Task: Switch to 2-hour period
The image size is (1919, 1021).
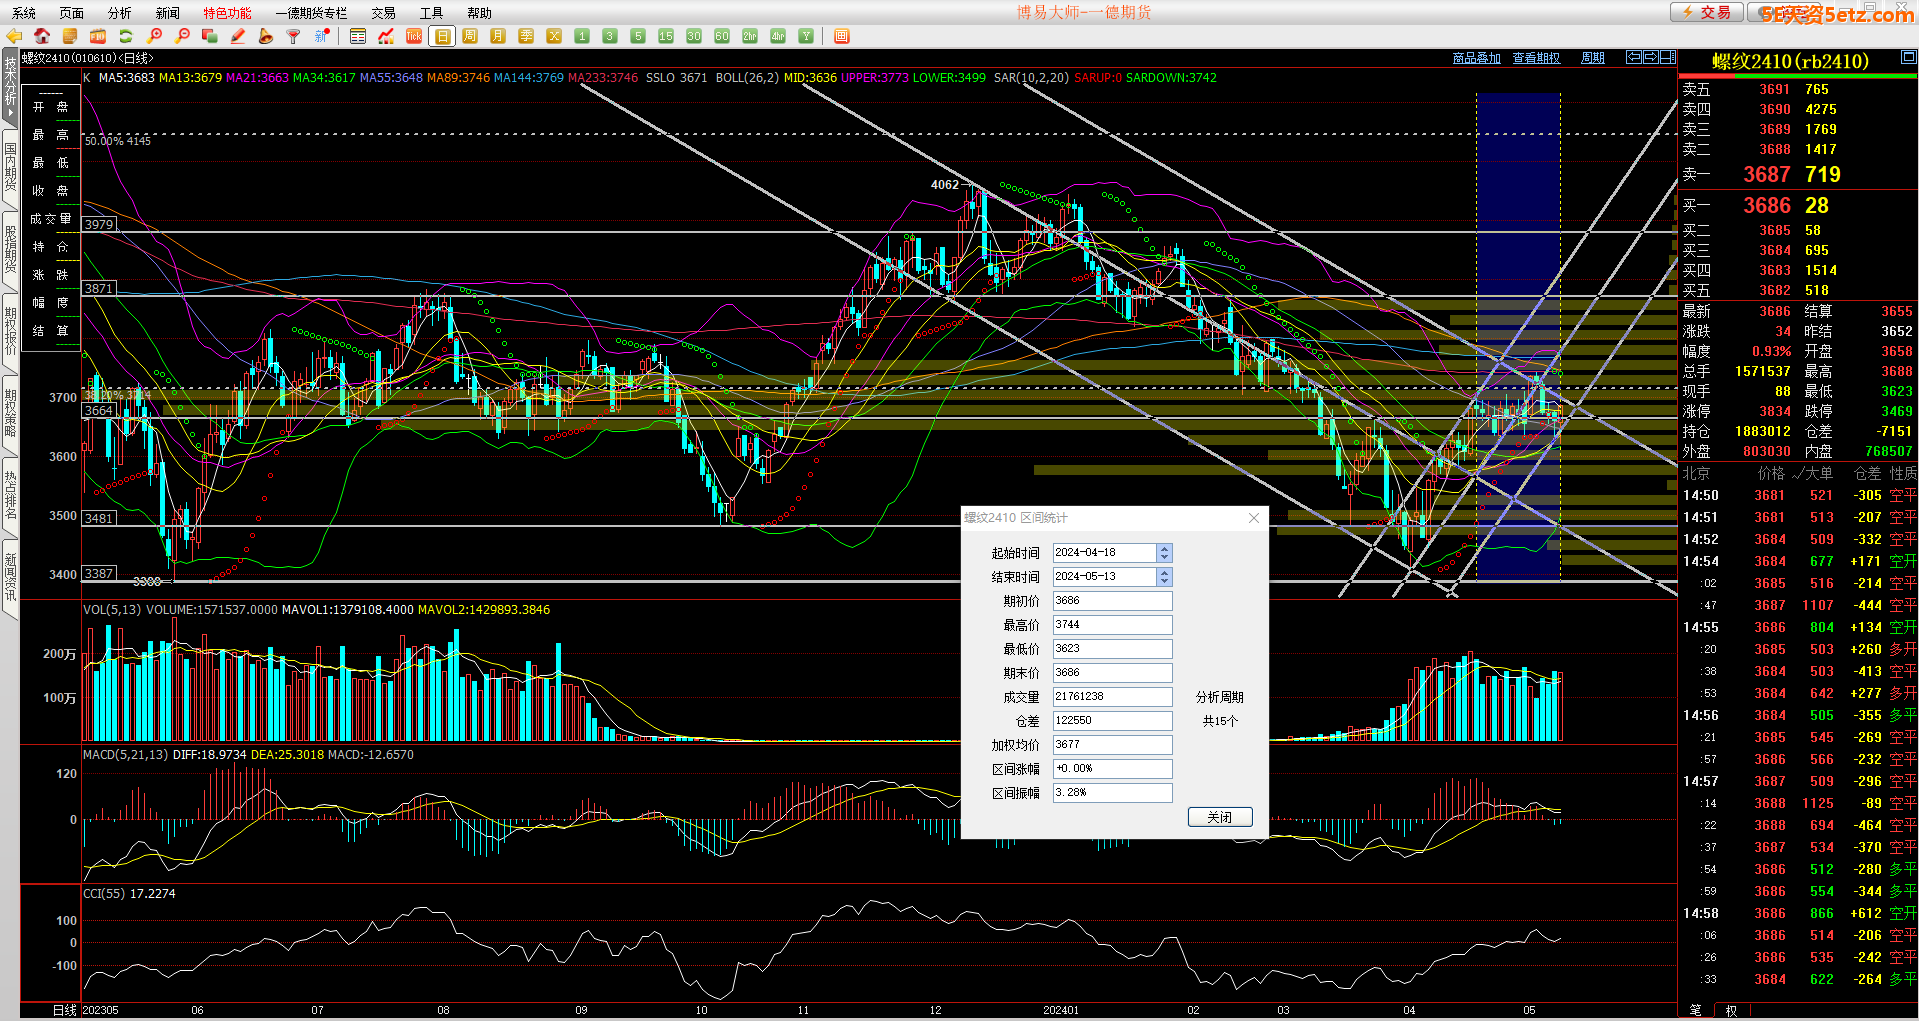Action: click(x=750, y=36)
